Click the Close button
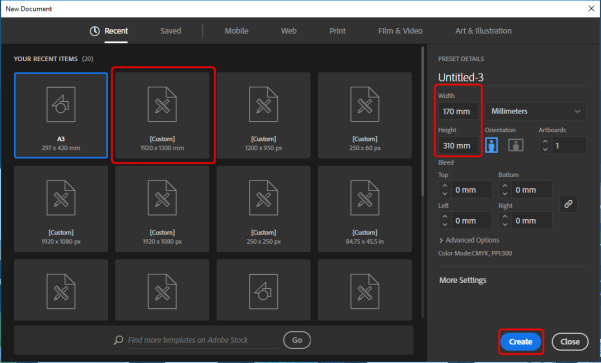Image resolution: width=601 pixels, height=363 pixels. tap(570, 342)
